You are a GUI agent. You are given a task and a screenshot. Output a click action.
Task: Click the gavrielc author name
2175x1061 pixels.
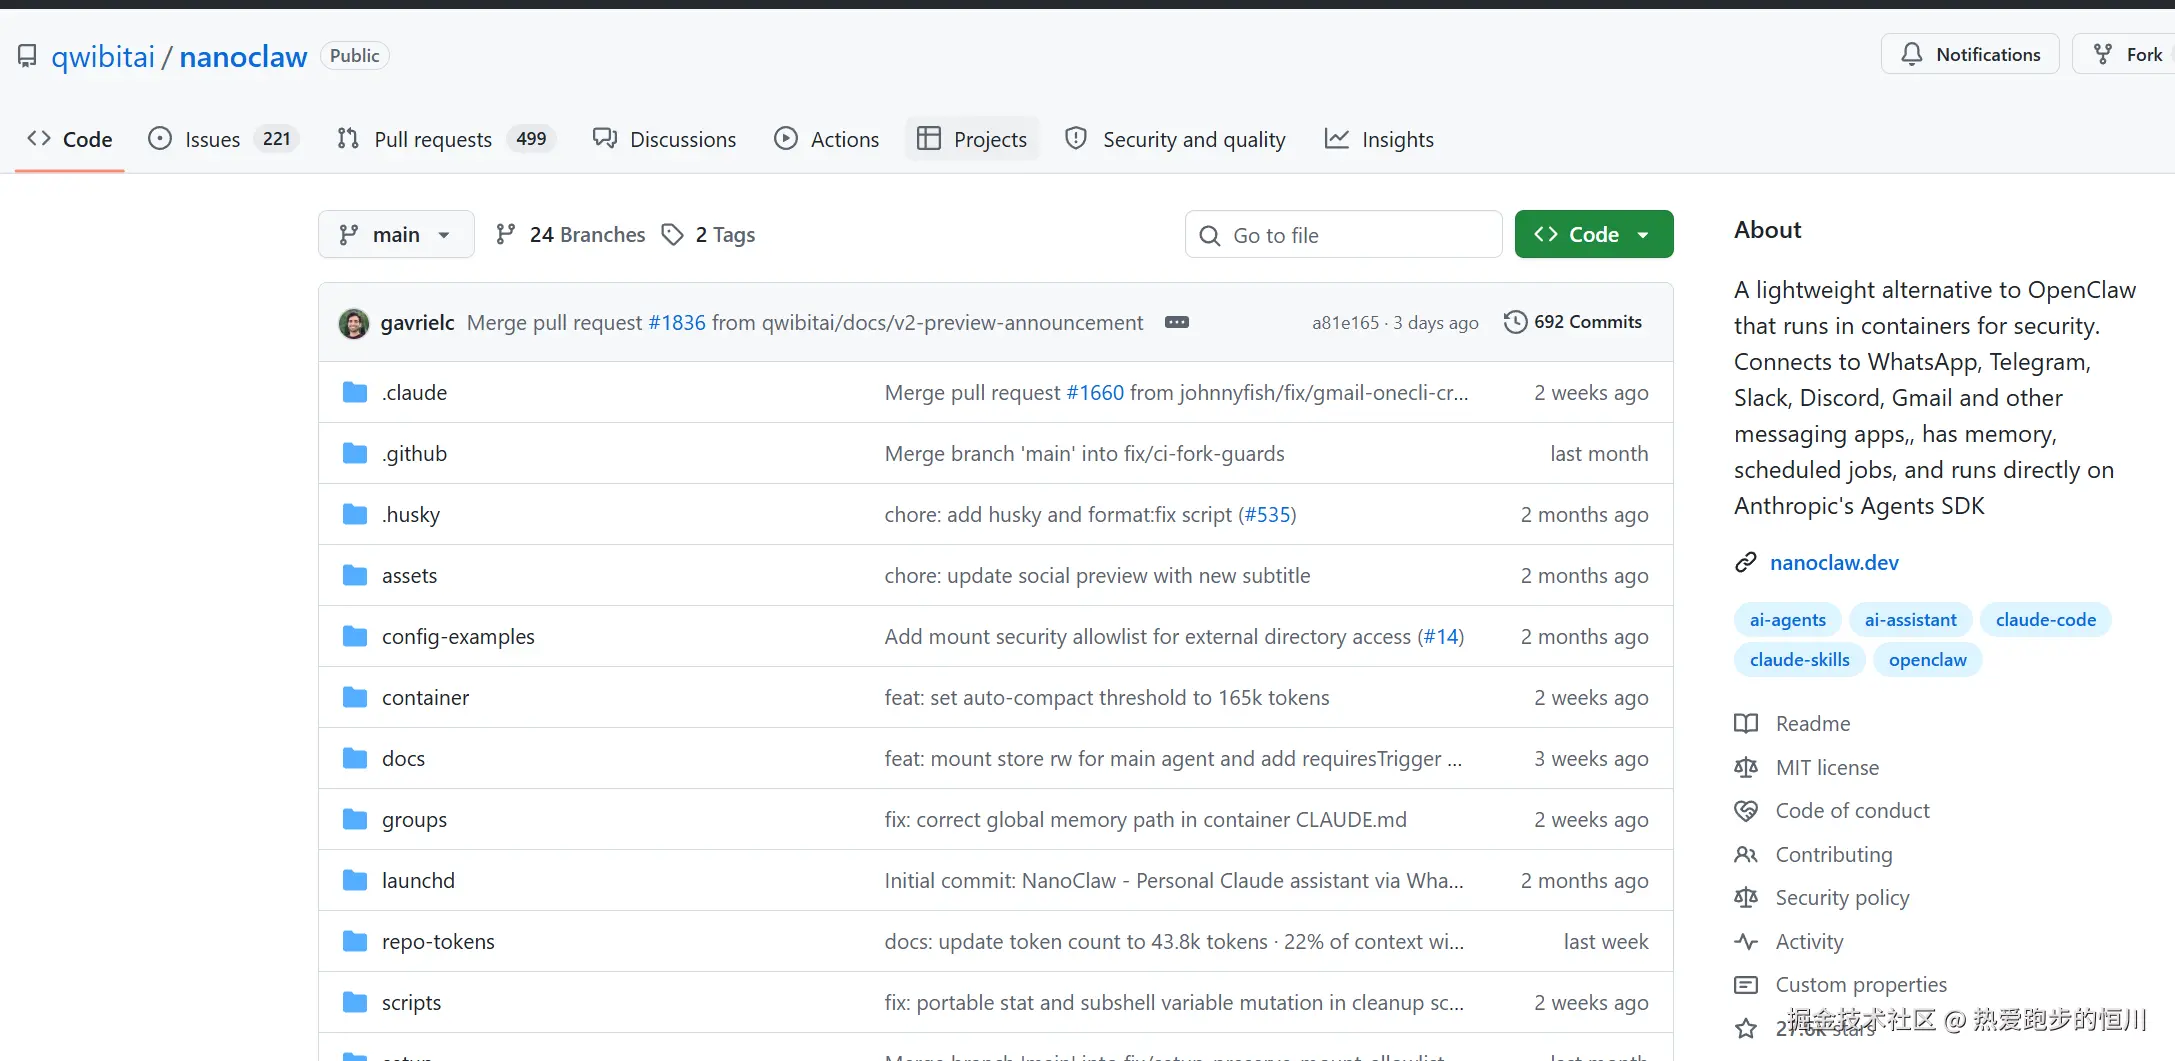point(417,322)
